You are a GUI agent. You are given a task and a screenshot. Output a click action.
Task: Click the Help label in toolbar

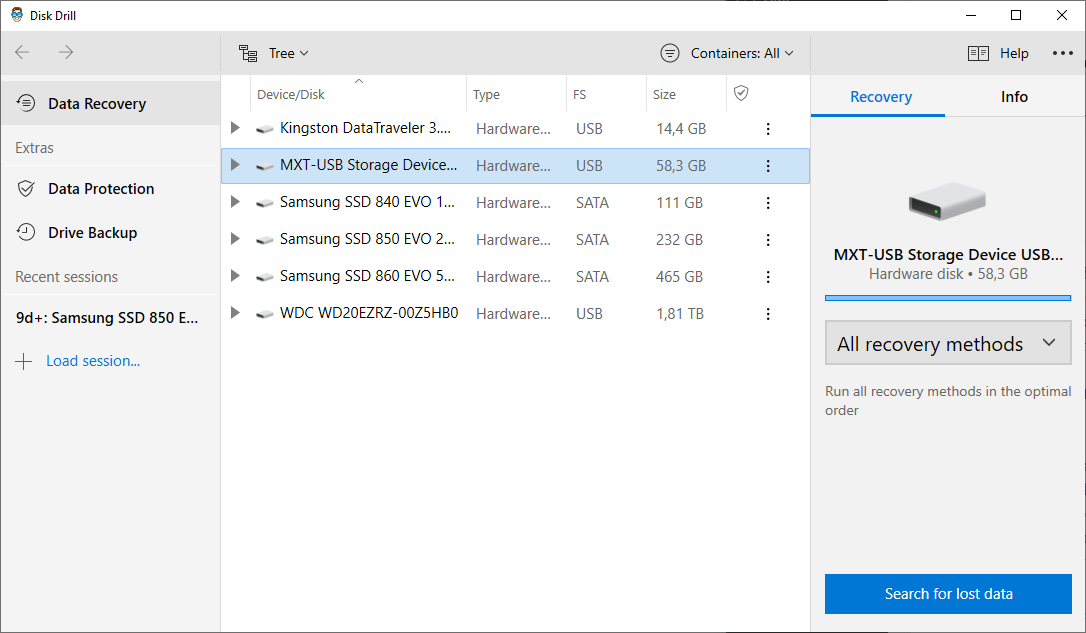coord(1014,53)
